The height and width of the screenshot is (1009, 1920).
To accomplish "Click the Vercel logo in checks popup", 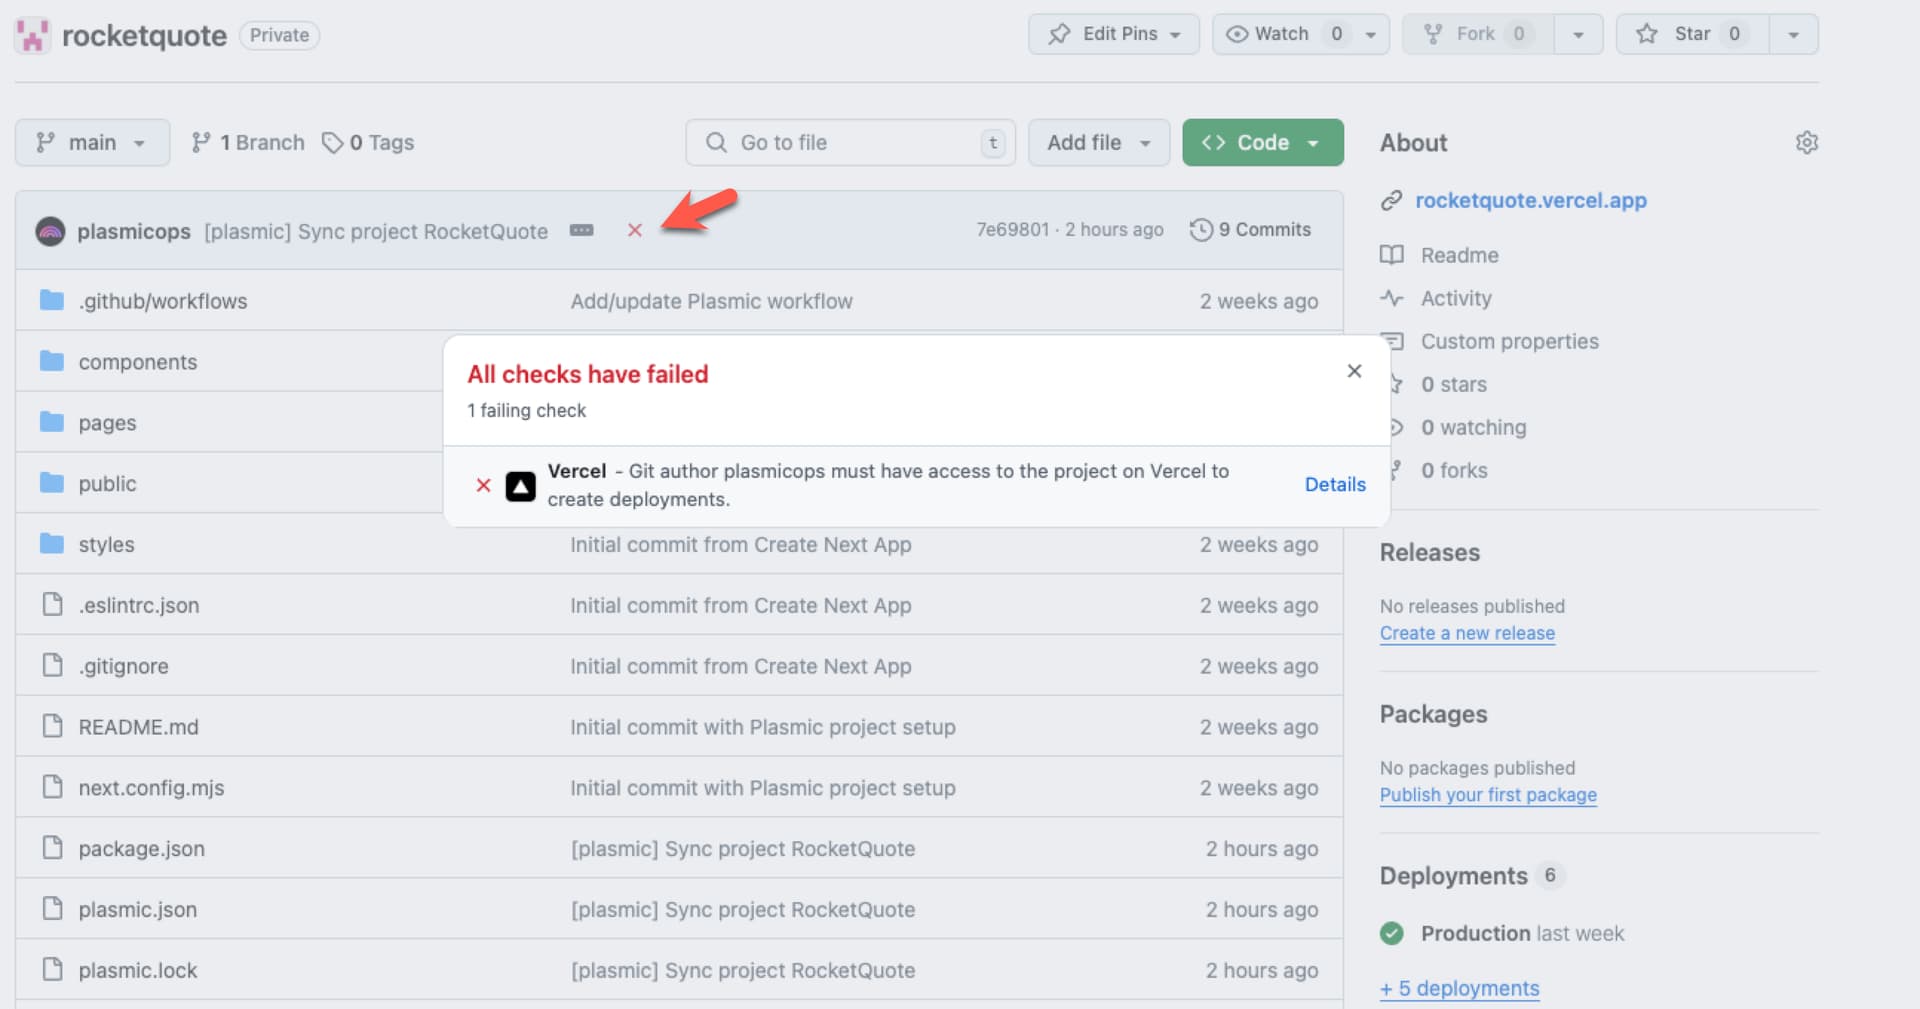I will point(520,486).
